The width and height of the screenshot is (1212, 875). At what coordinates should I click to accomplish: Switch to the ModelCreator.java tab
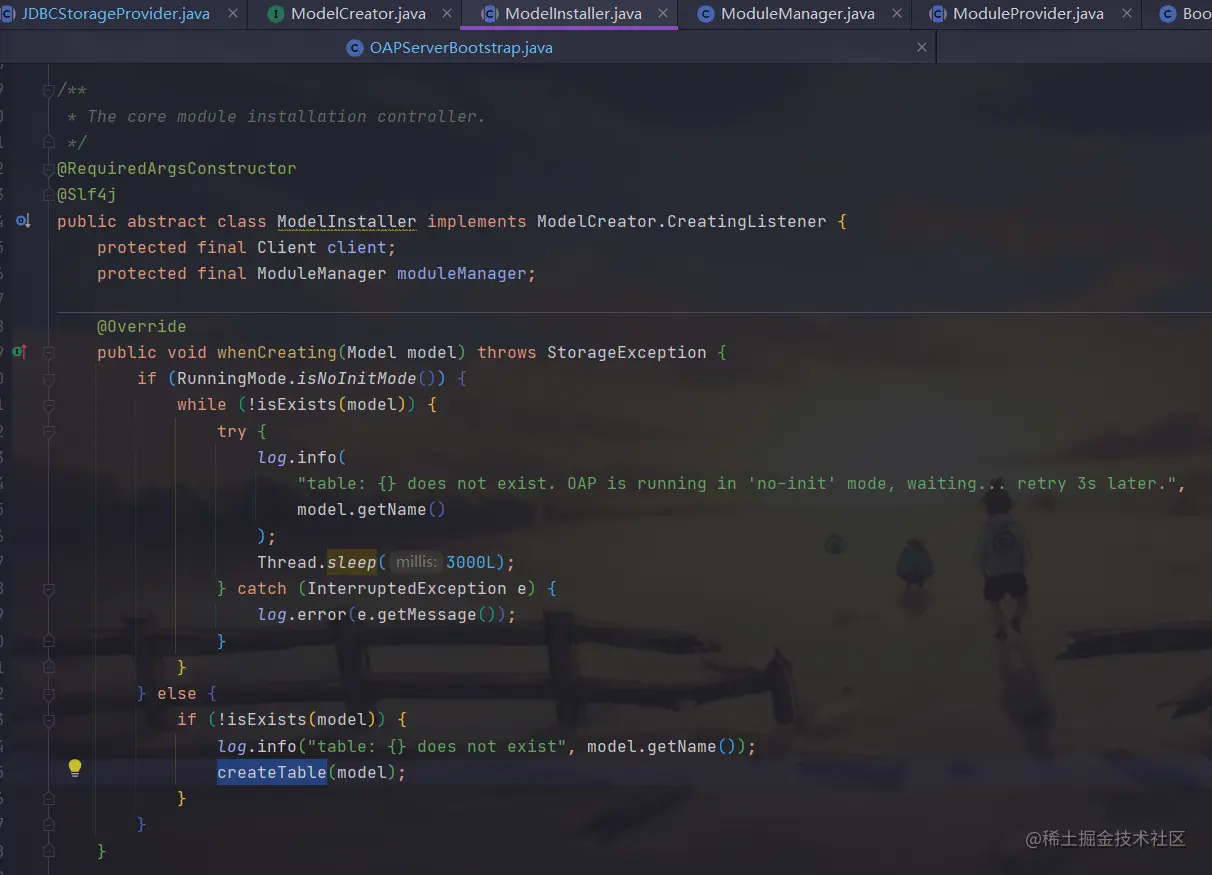358,14
